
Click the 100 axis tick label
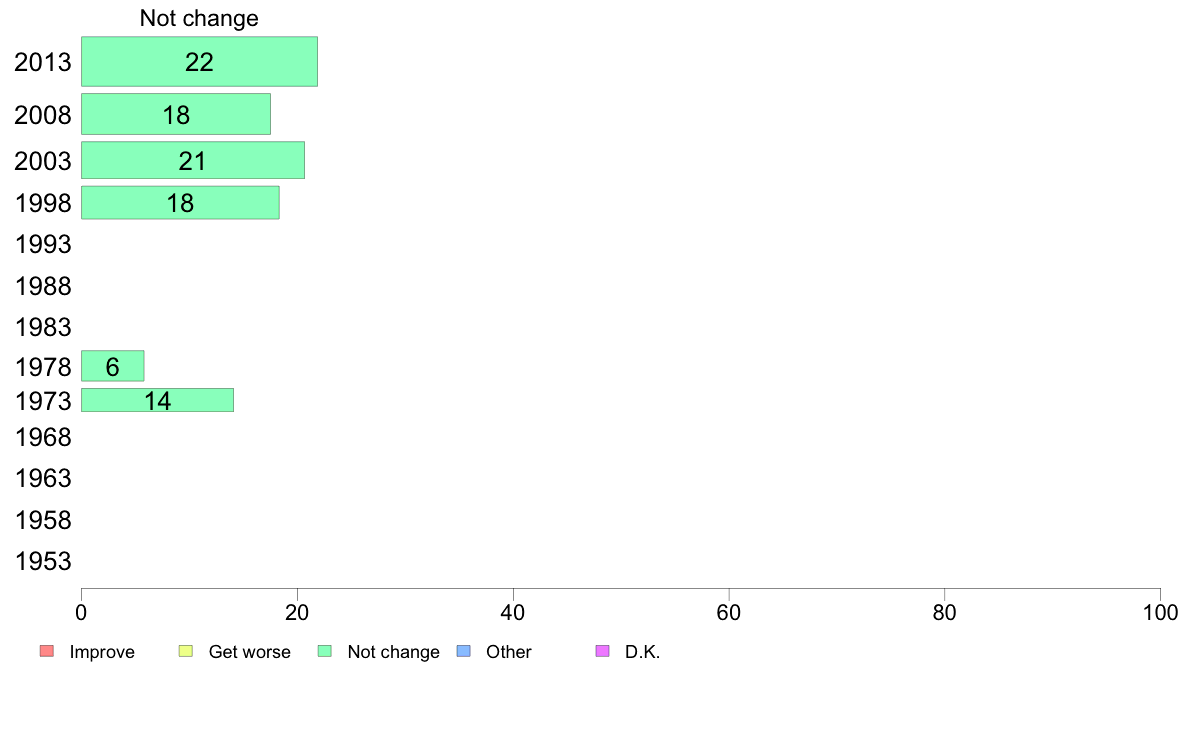[1160, 612]
